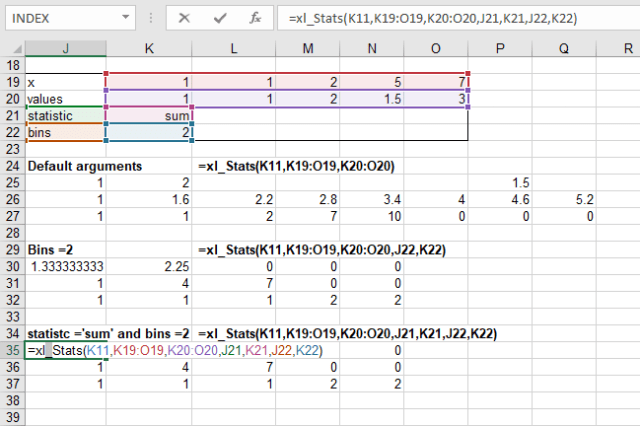Click the Enter checkmark icon in formula bar
The height and width of the screenshot is (426, 640).
pos(221,18)
